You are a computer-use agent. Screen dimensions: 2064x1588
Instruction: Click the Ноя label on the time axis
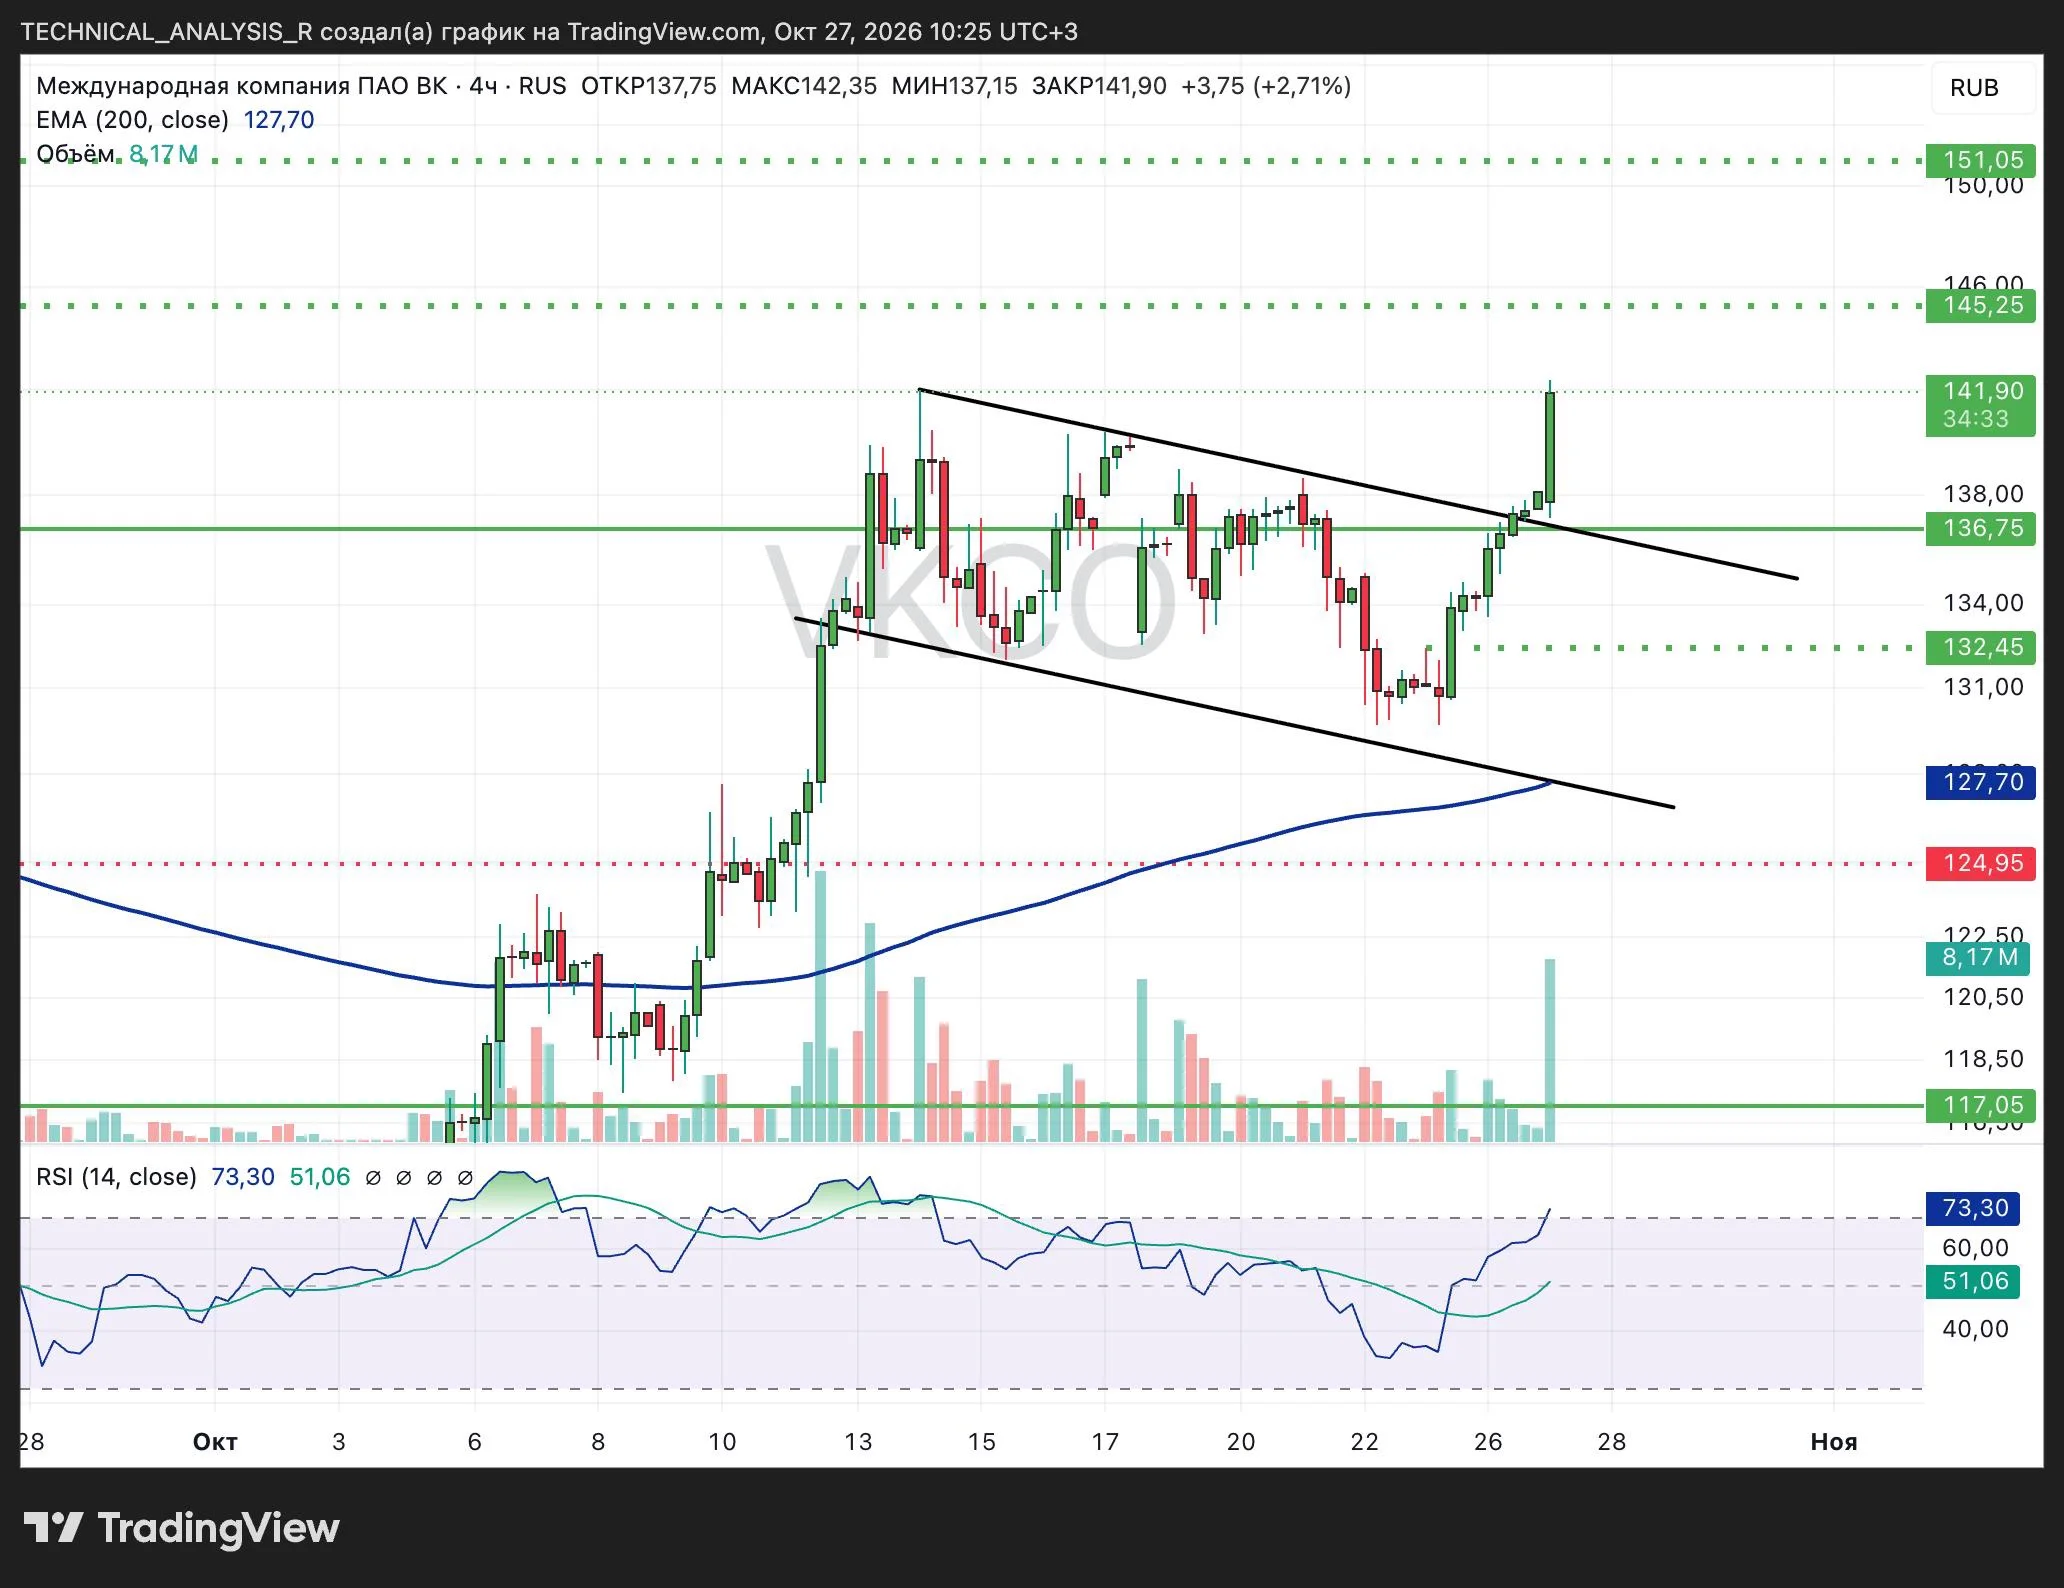(x=1834, y=1441)
